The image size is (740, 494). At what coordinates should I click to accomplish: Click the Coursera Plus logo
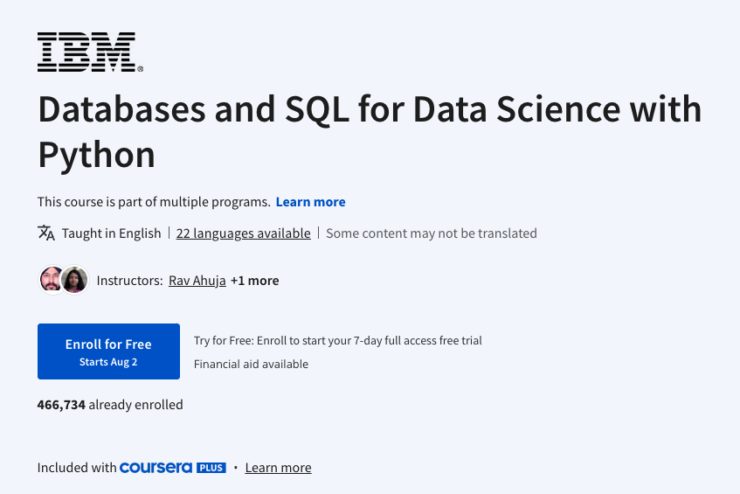172,467
